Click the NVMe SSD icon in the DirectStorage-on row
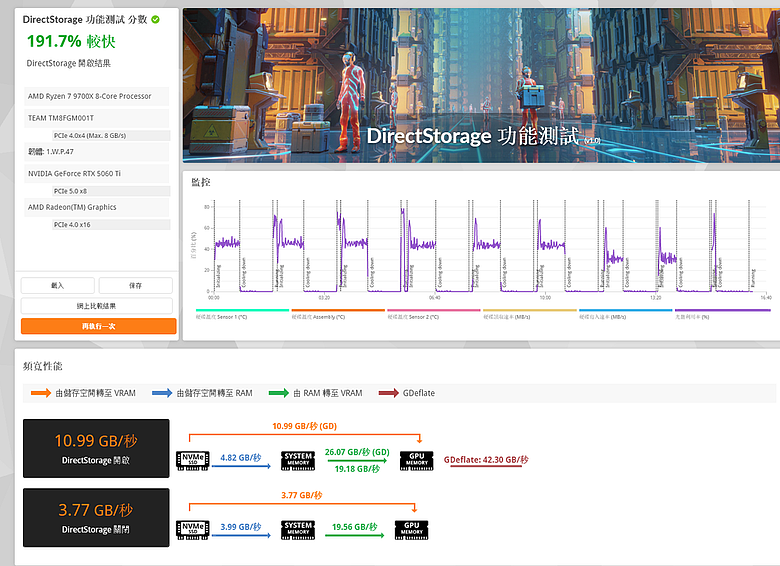The image size is (780, 566). 193,461
